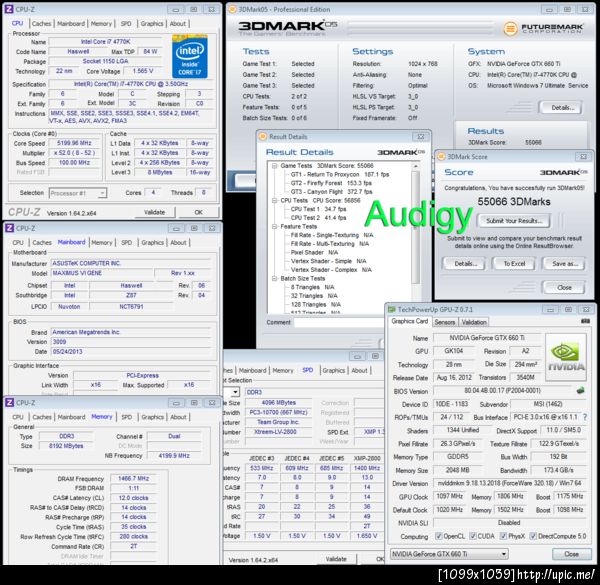Open system Details in the 3DMark05 System panel

562,108
